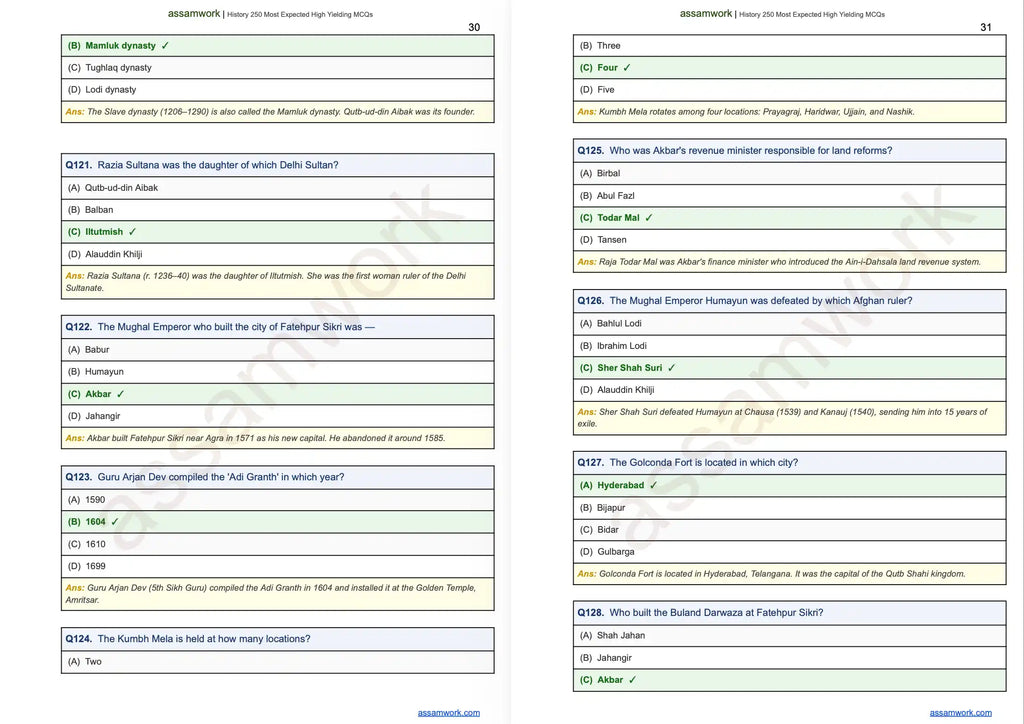Click the Q121 Razia Sultana question heading
Screen dimensions: 1024x724
[x=278, y=165]
